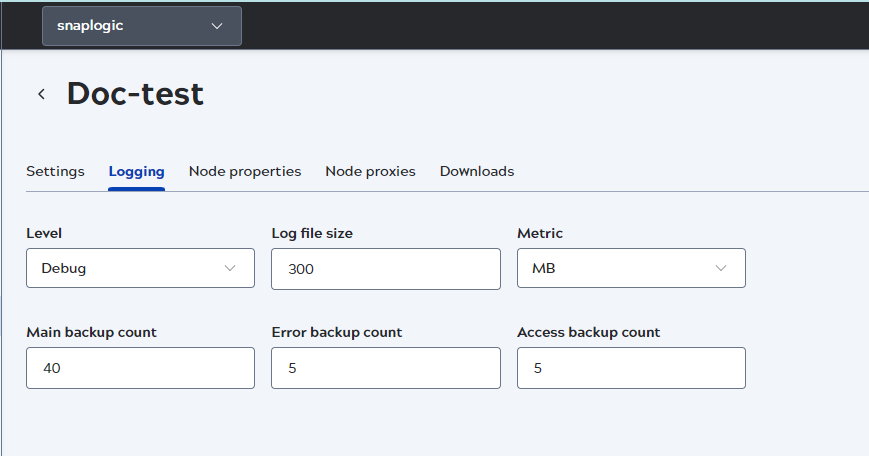The height and width of the screenshot is (456, 869).
Task: Click the Log file size label
Action: click(312, 233)
